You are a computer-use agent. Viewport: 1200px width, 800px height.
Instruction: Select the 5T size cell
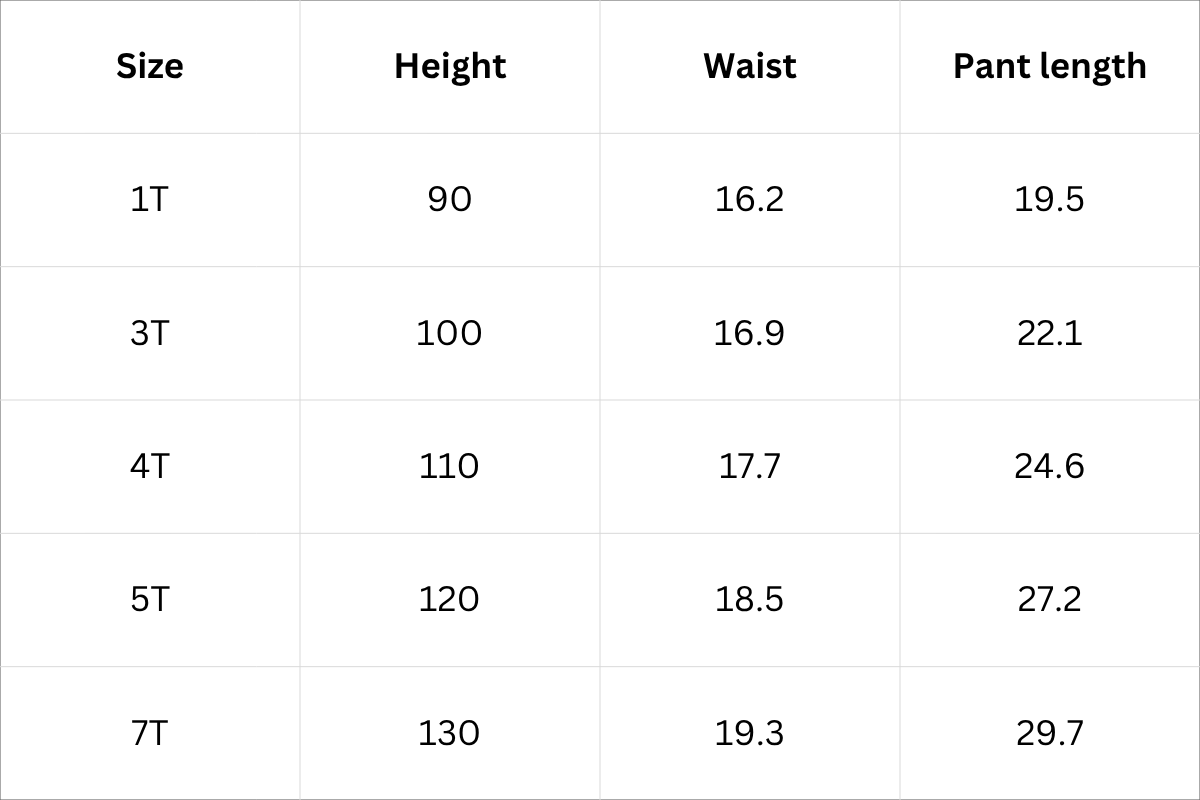click(150, 600)
